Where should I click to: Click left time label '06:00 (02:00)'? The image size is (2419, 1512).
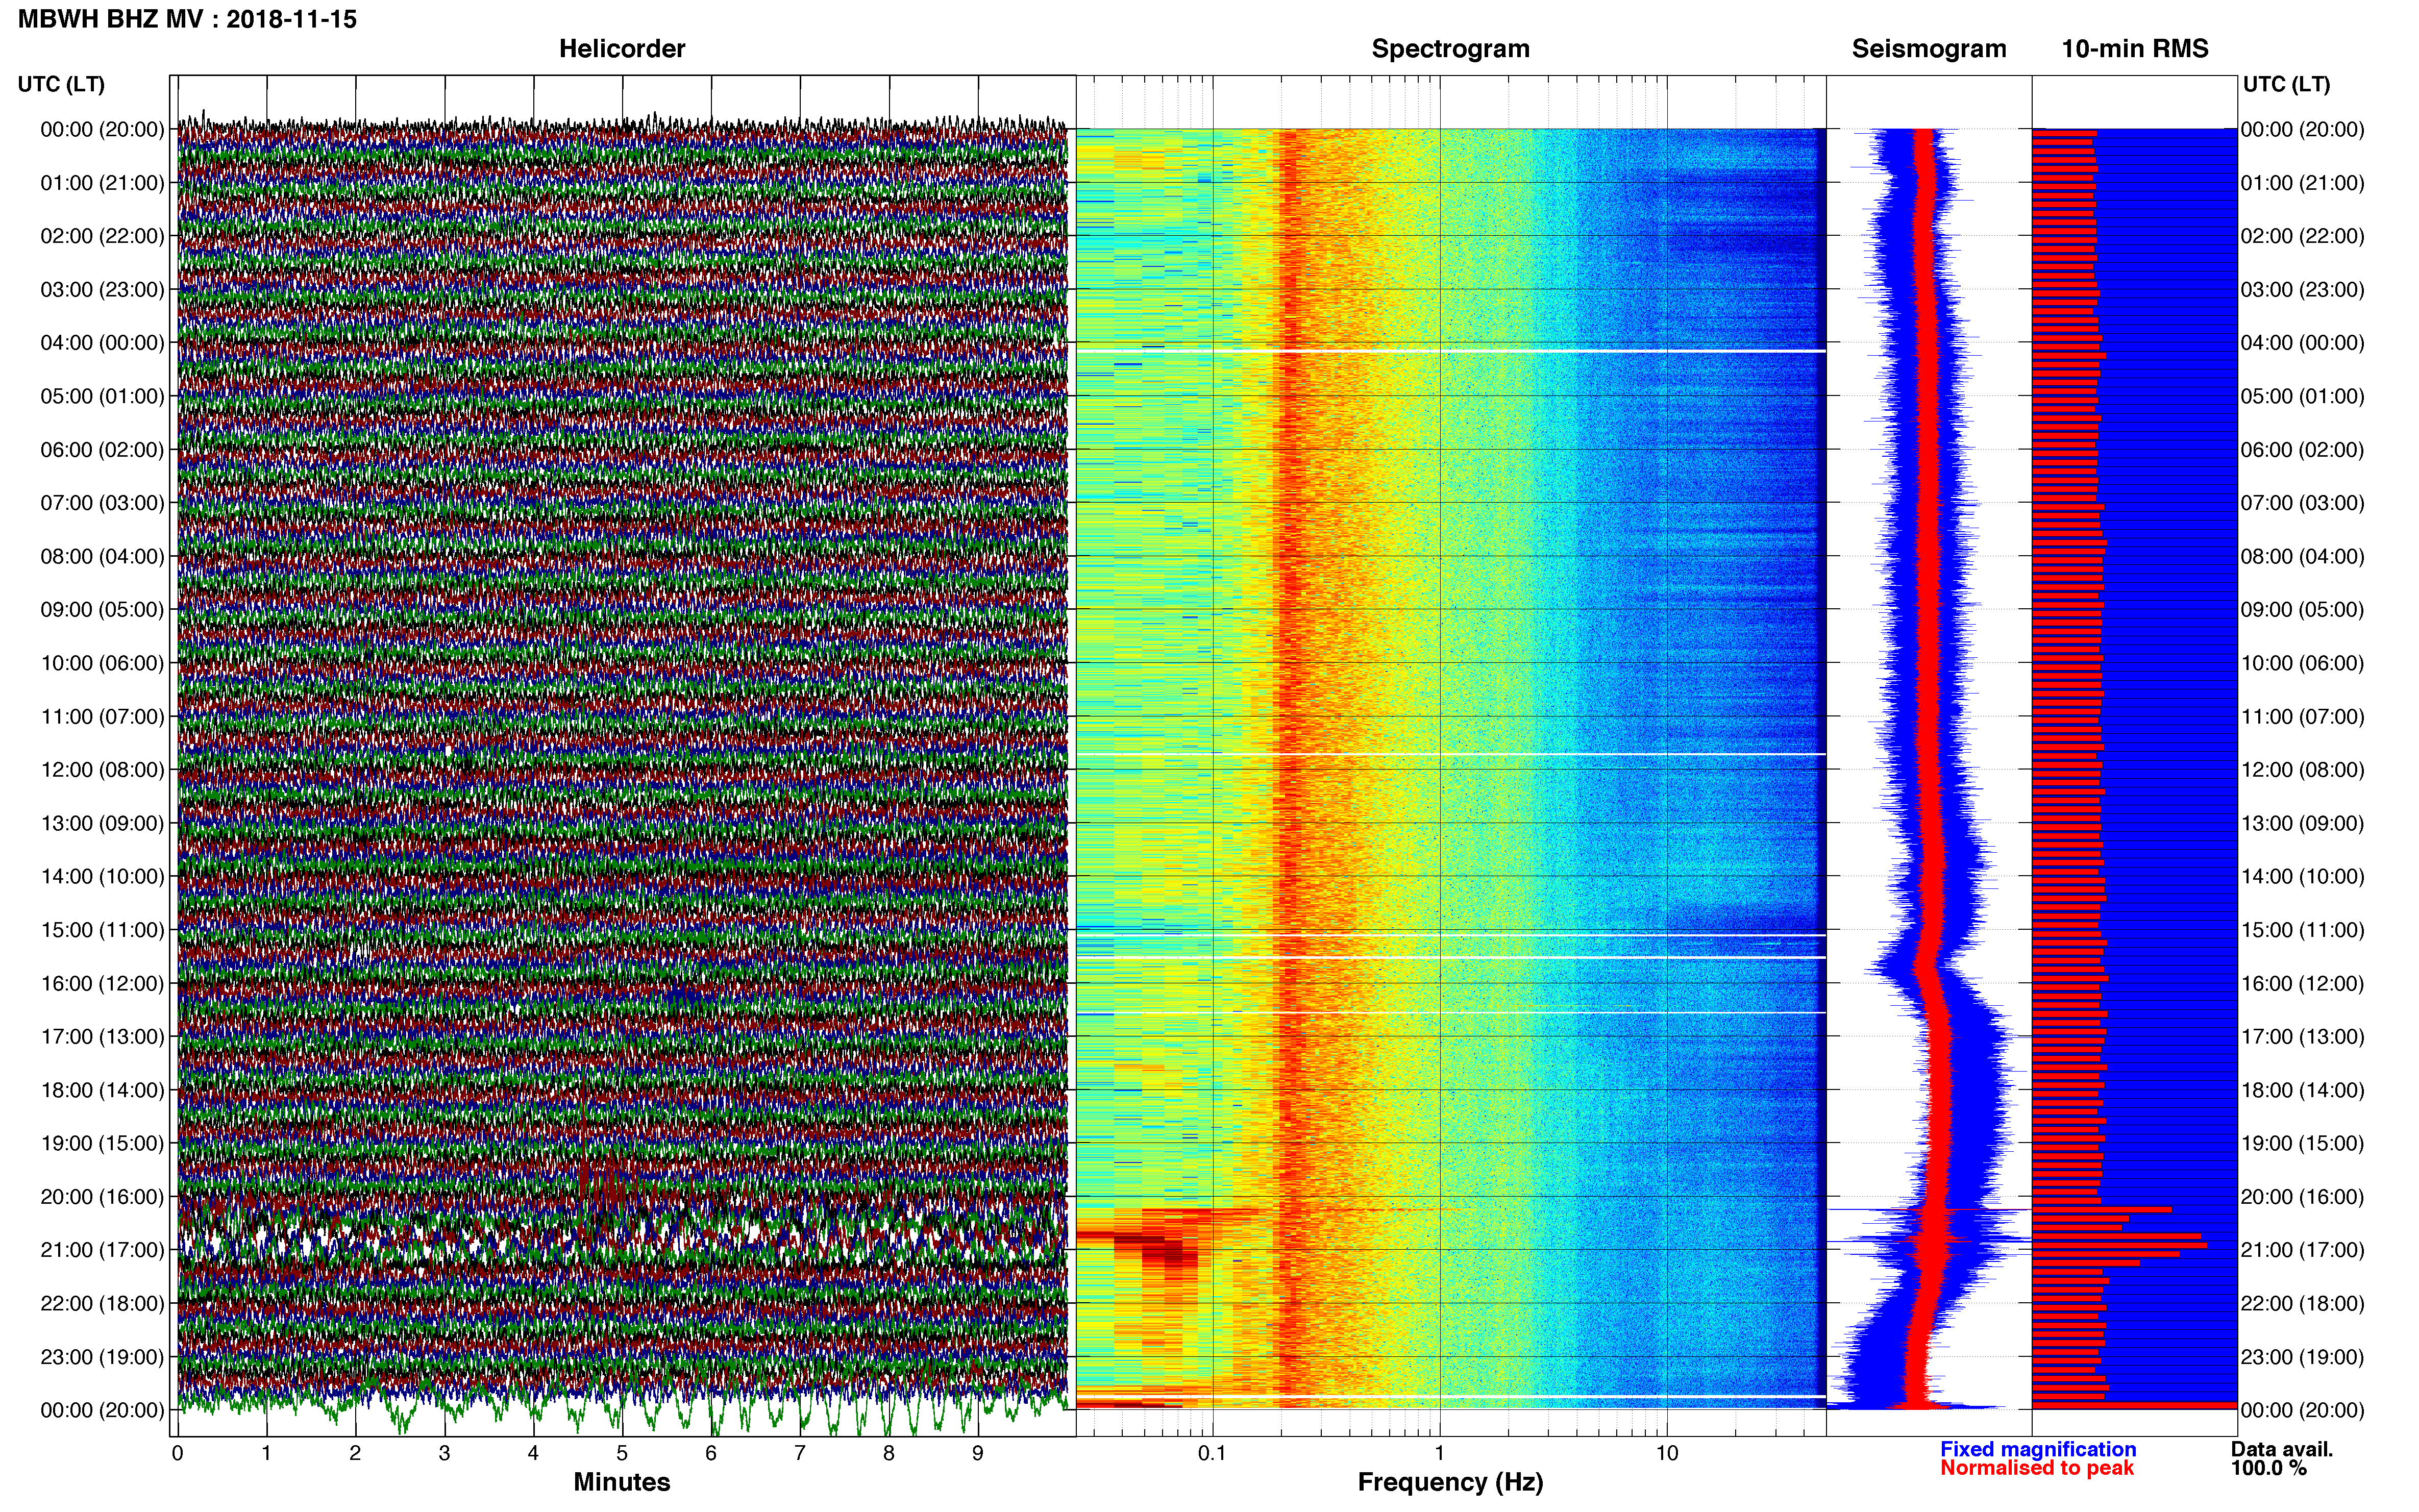click(102, 450)
